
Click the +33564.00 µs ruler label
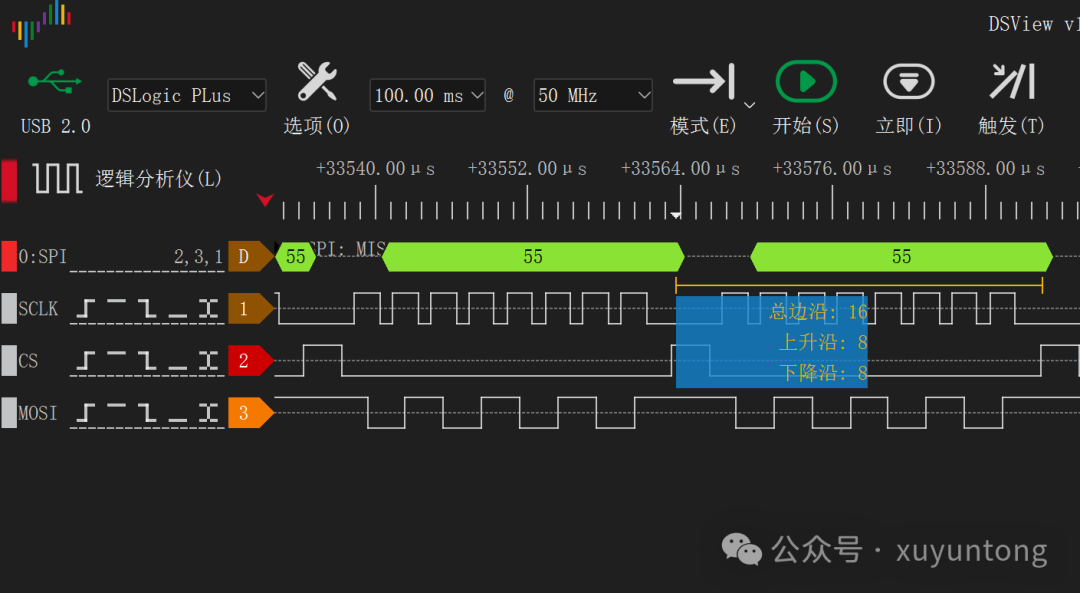pyautogui.click(x=681, y=169)
